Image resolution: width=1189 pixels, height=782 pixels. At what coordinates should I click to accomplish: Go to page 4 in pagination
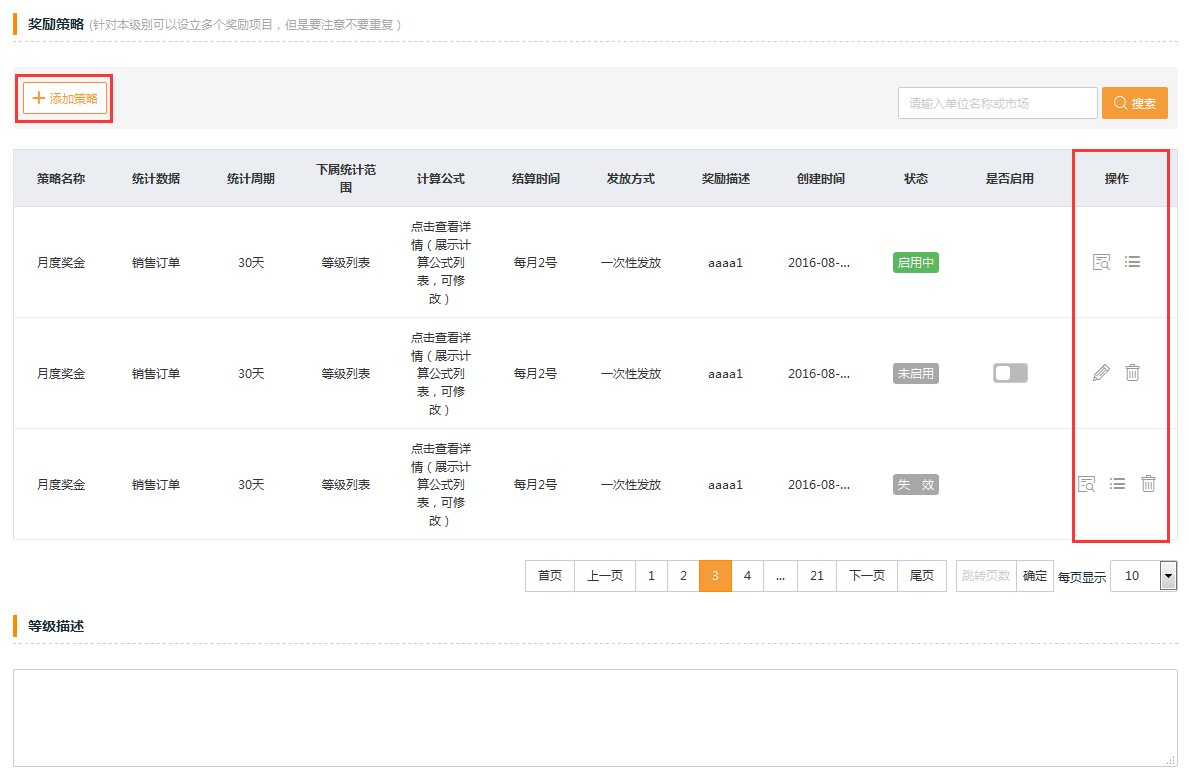coord(747,576)
